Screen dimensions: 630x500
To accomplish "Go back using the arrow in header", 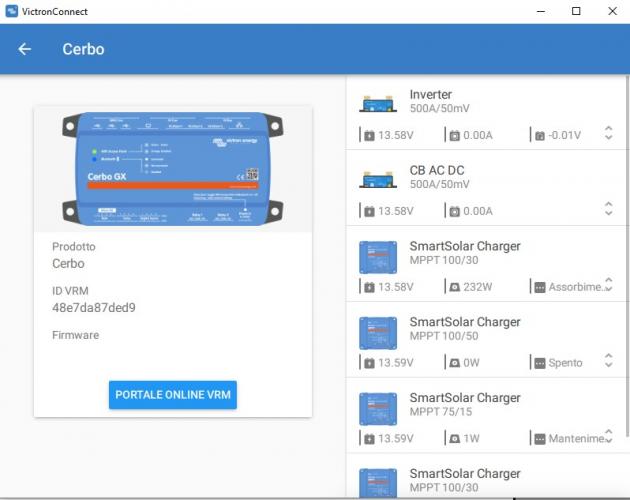I will click(25, 49).
